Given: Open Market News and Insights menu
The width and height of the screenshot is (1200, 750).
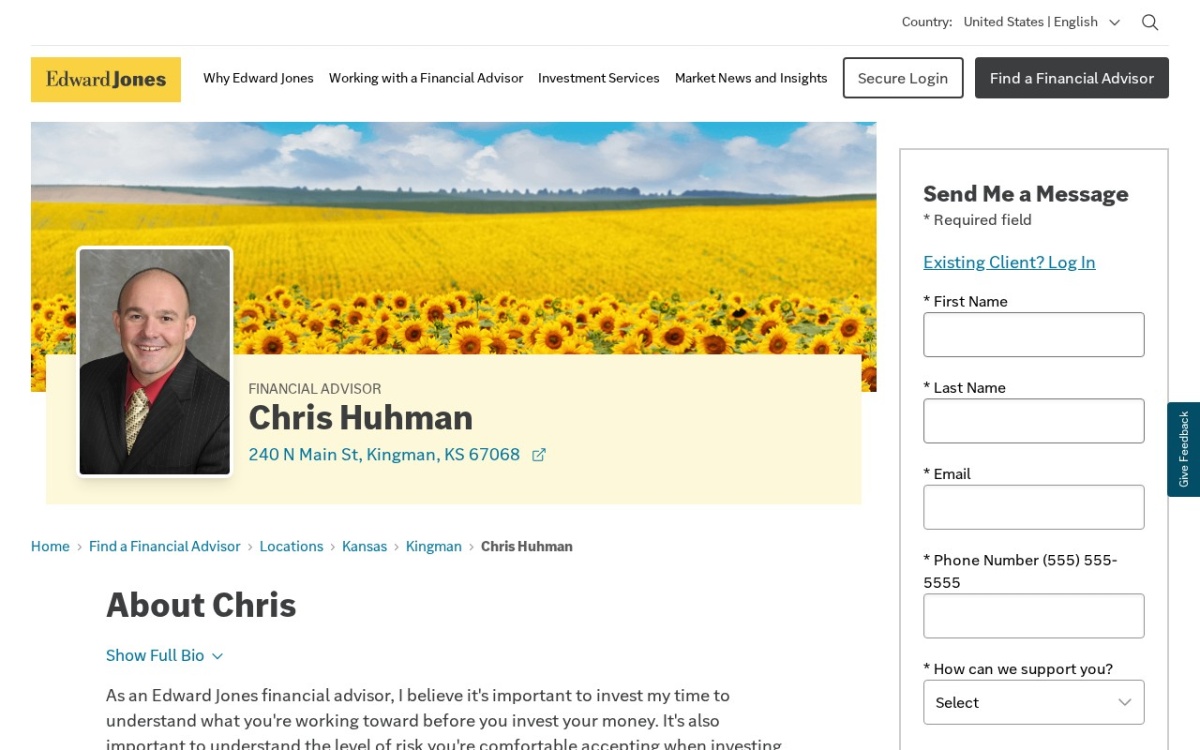Looking at the screenshot, I should 751,78.
